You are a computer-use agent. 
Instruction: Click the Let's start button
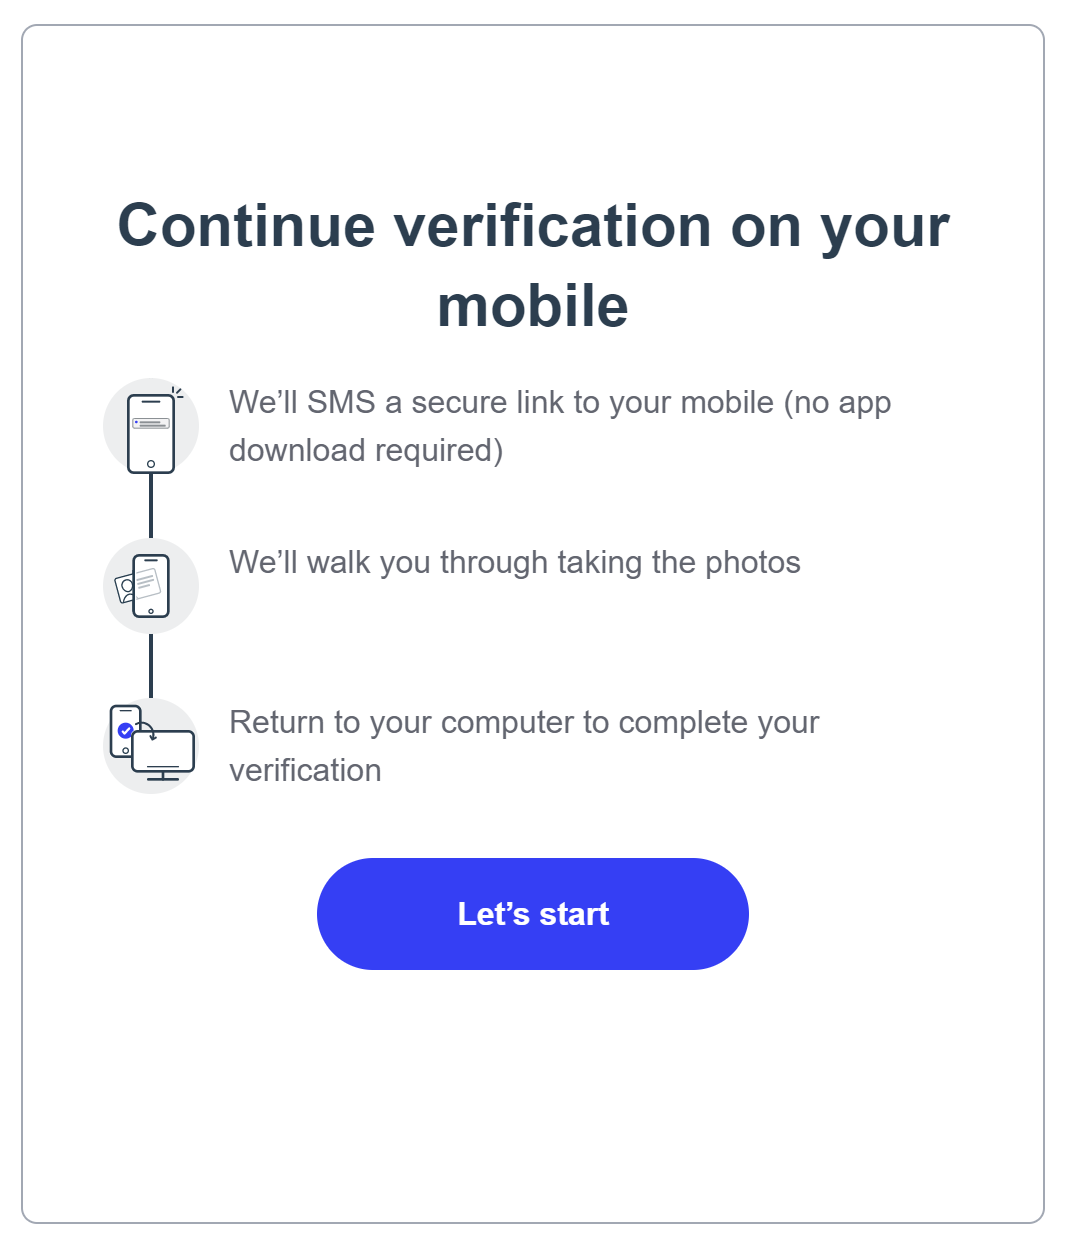pyautogui.click(x=532, y=913)
